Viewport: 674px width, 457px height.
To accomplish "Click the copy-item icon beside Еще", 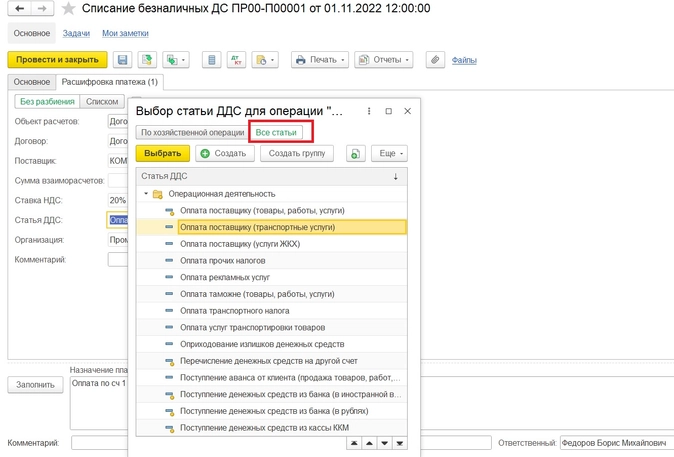I will point(355,154).
